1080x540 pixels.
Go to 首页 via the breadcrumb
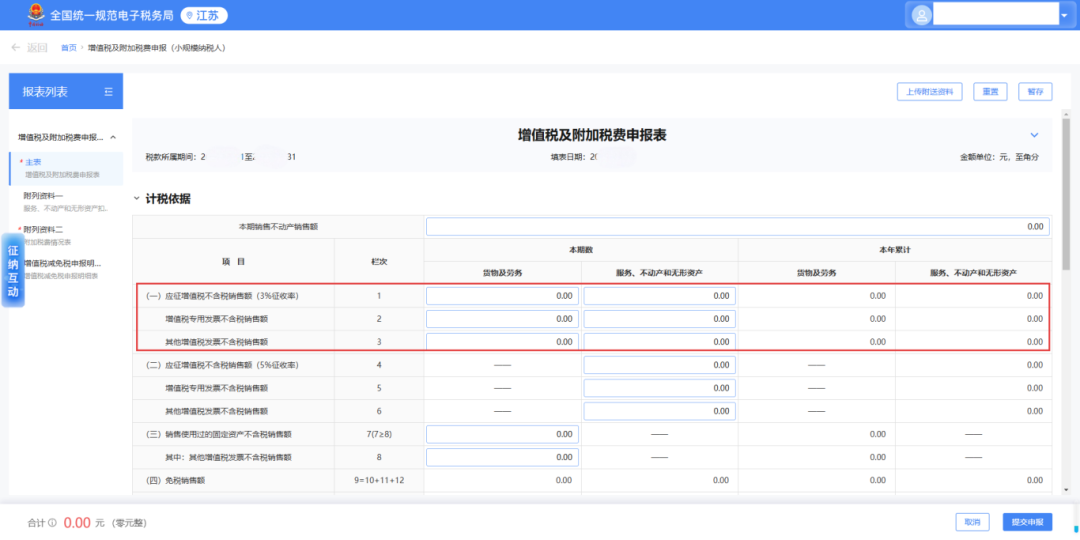coord(68,47)
